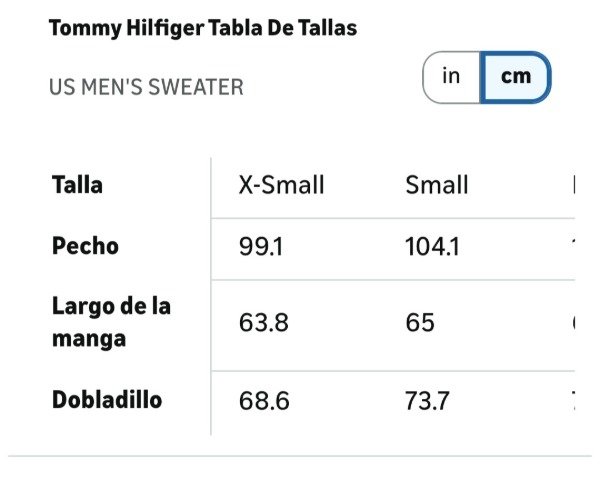Select the Largo de la manga row label
The height and width of the screenshot is (491, 600).
click(111, 322)
